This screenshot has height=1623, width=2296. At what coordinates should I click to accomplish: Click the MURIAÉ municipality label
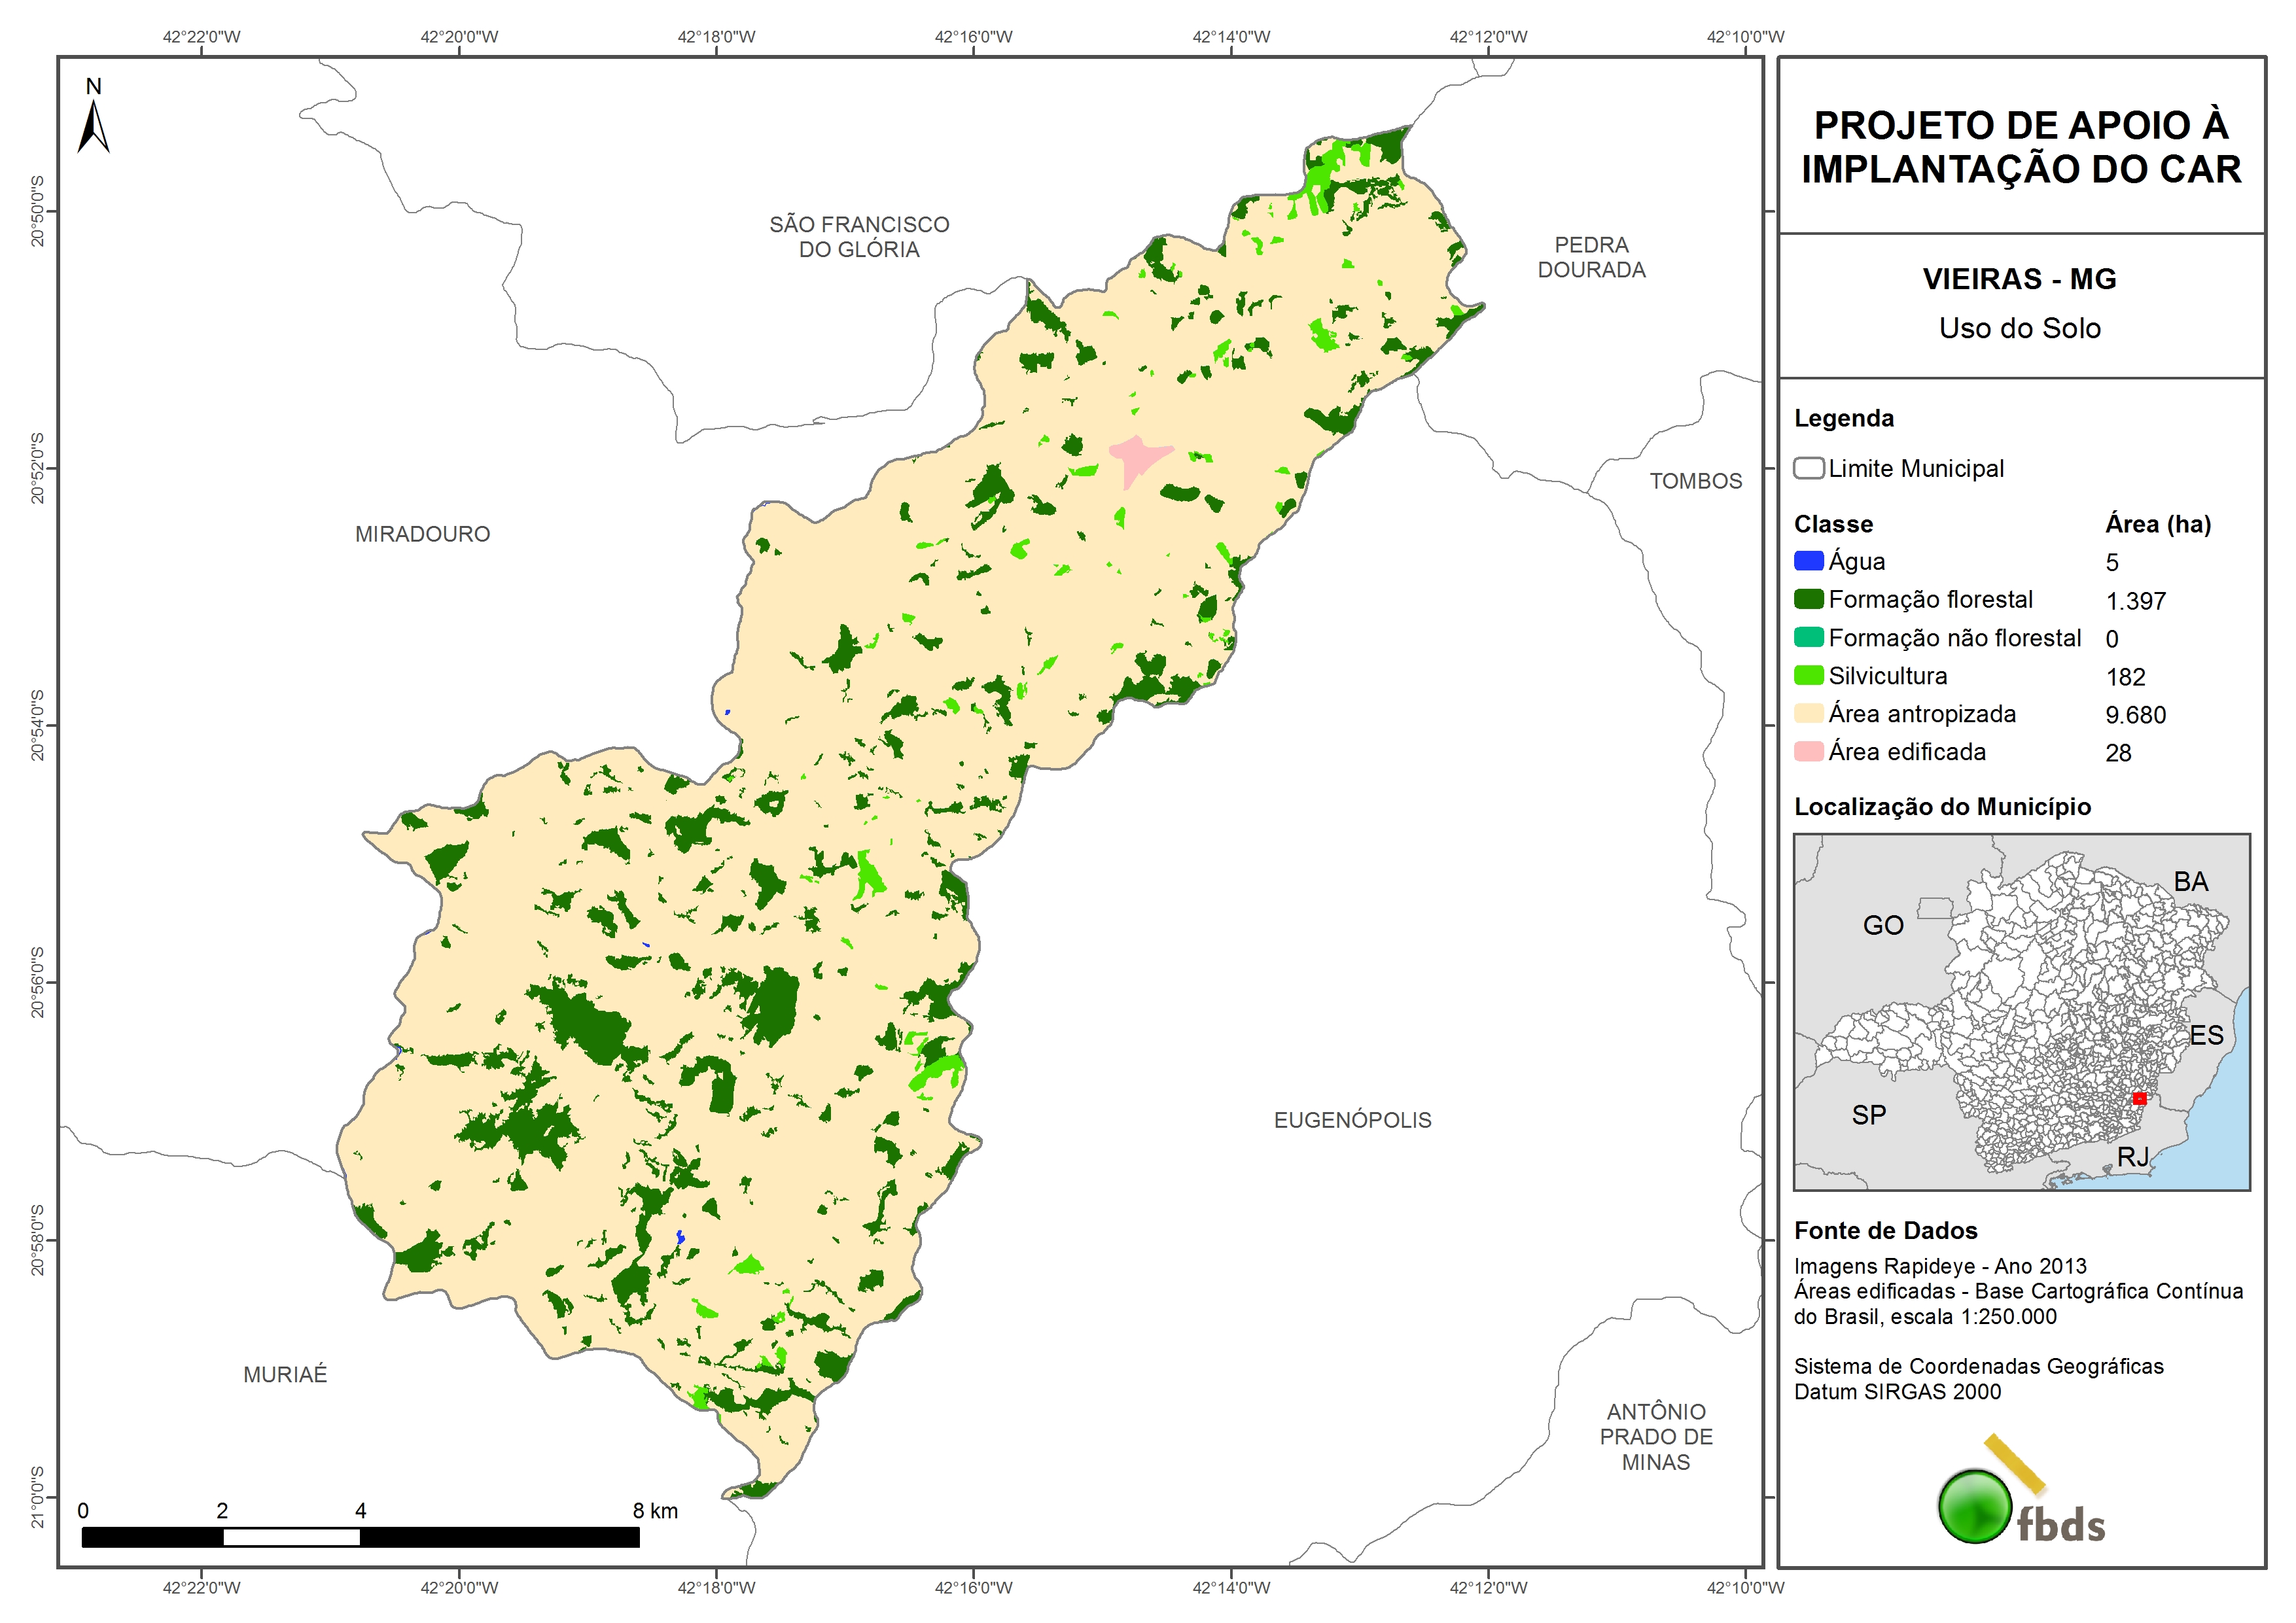tap(285, 1374)
